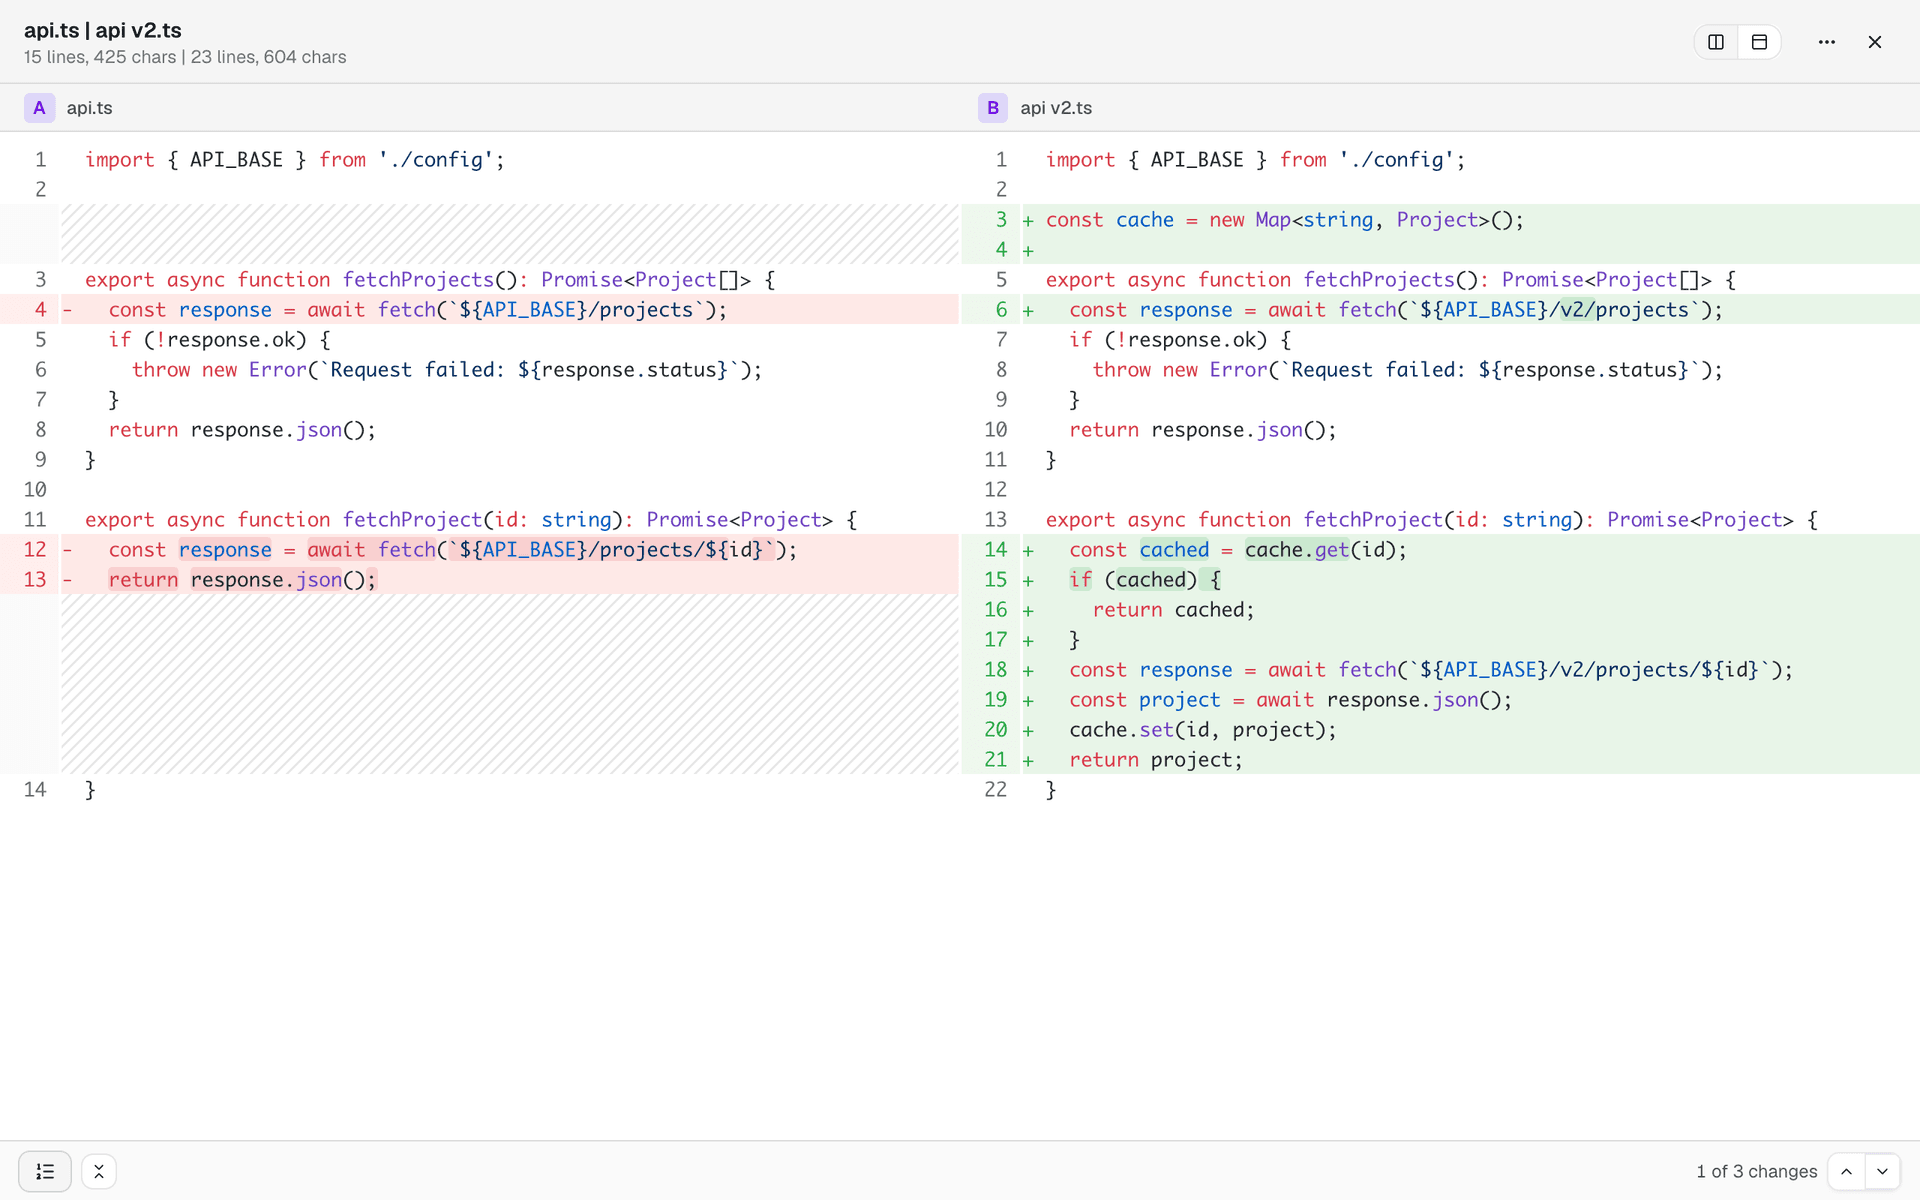Switch to side-by-side split view
This screenshot has width=1920, height=1200.
[1716, 42]
